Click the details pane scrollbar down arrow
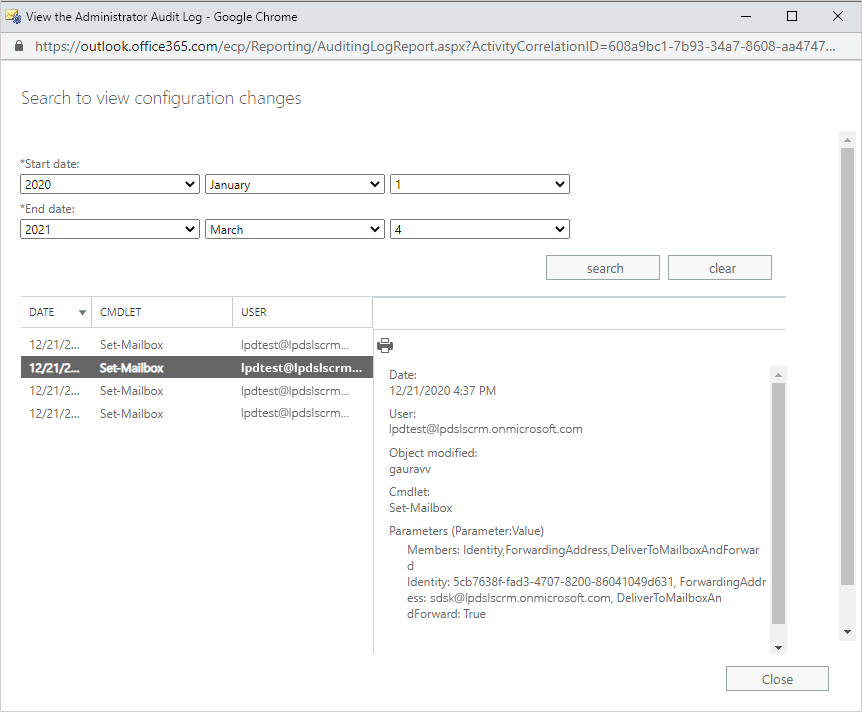The image size is (862, 712). [778, 648]
